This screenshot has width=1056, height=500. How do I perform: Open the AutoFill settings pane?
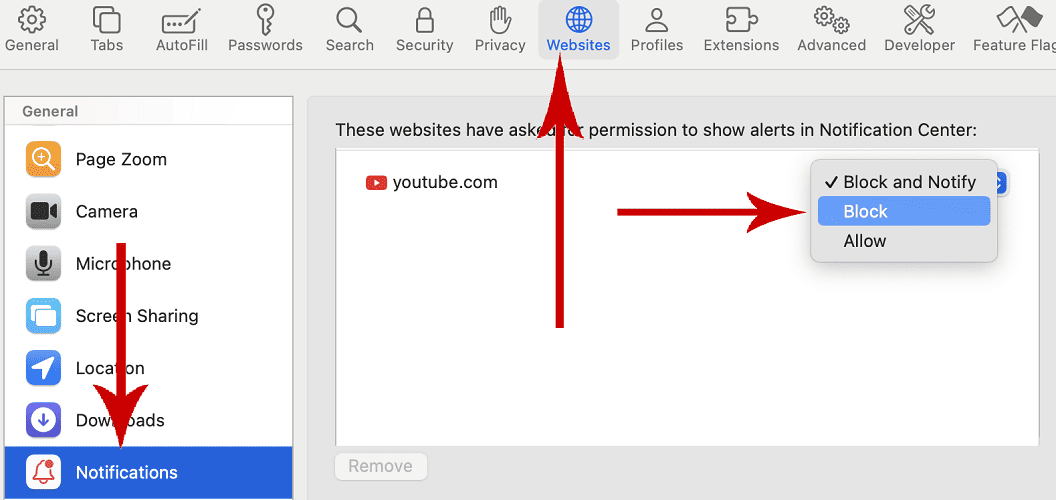(180, 29)
